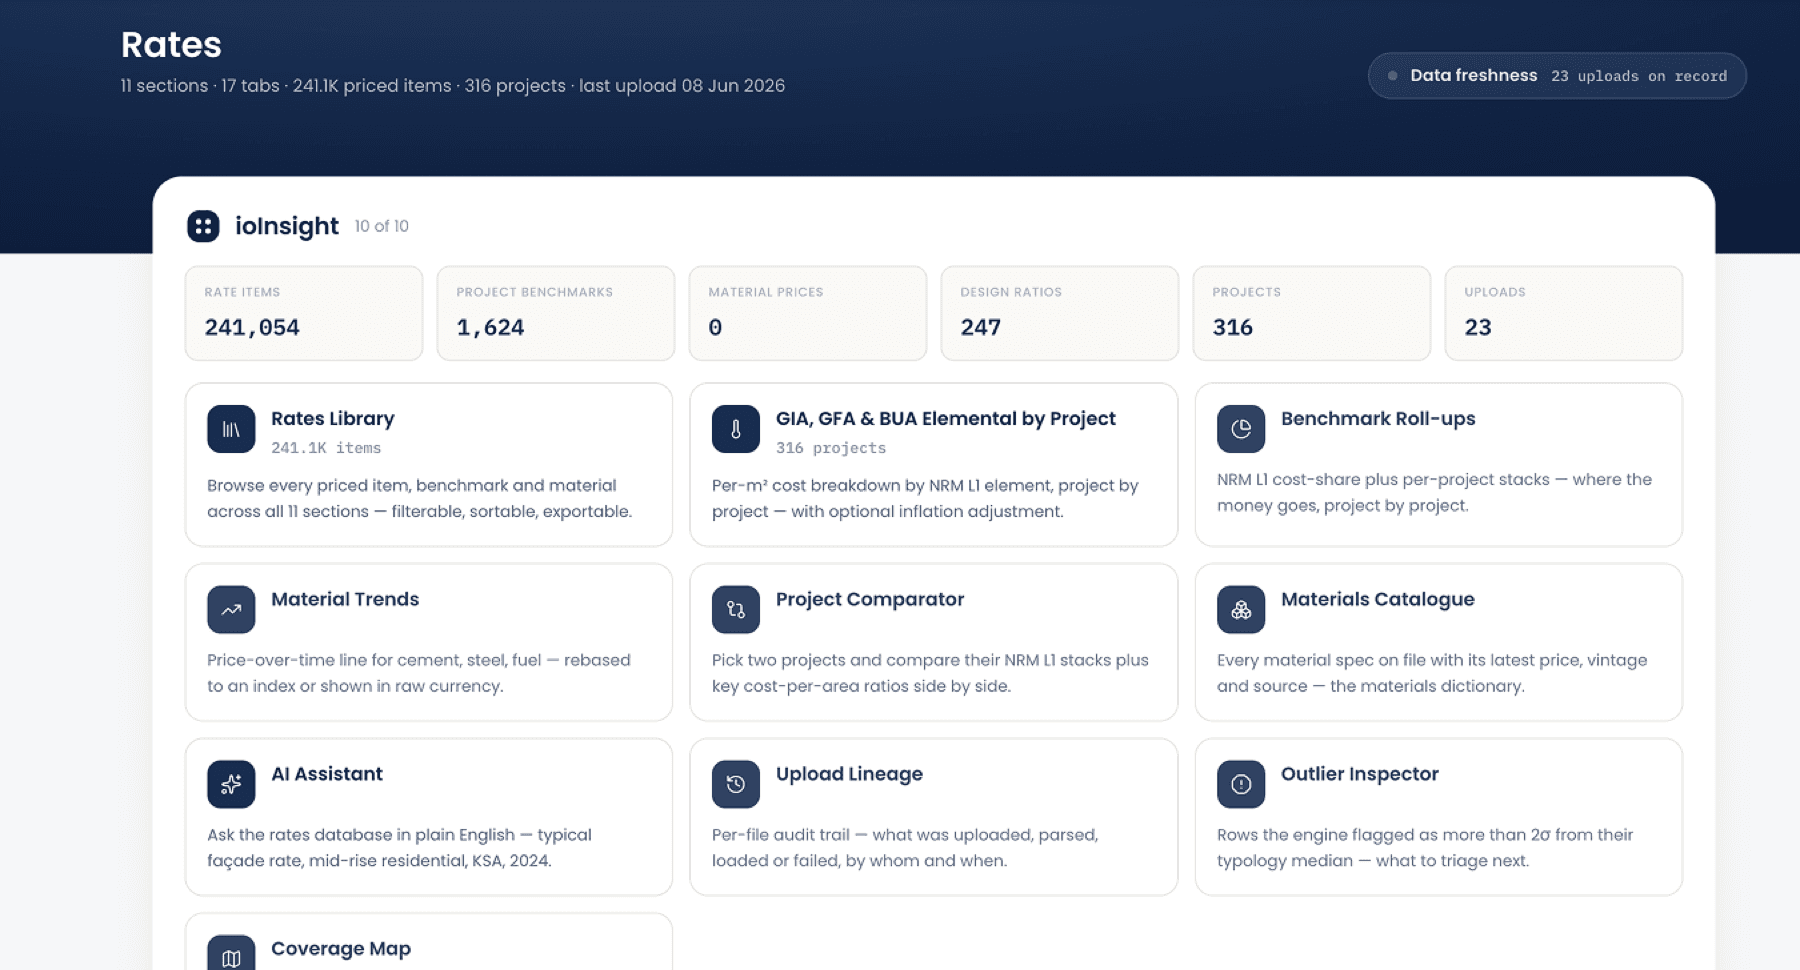Viewport: 1800px width, 970px height.
Task: Click the 'Rows the engine flagged' description
Action: tap(1425, 848)
